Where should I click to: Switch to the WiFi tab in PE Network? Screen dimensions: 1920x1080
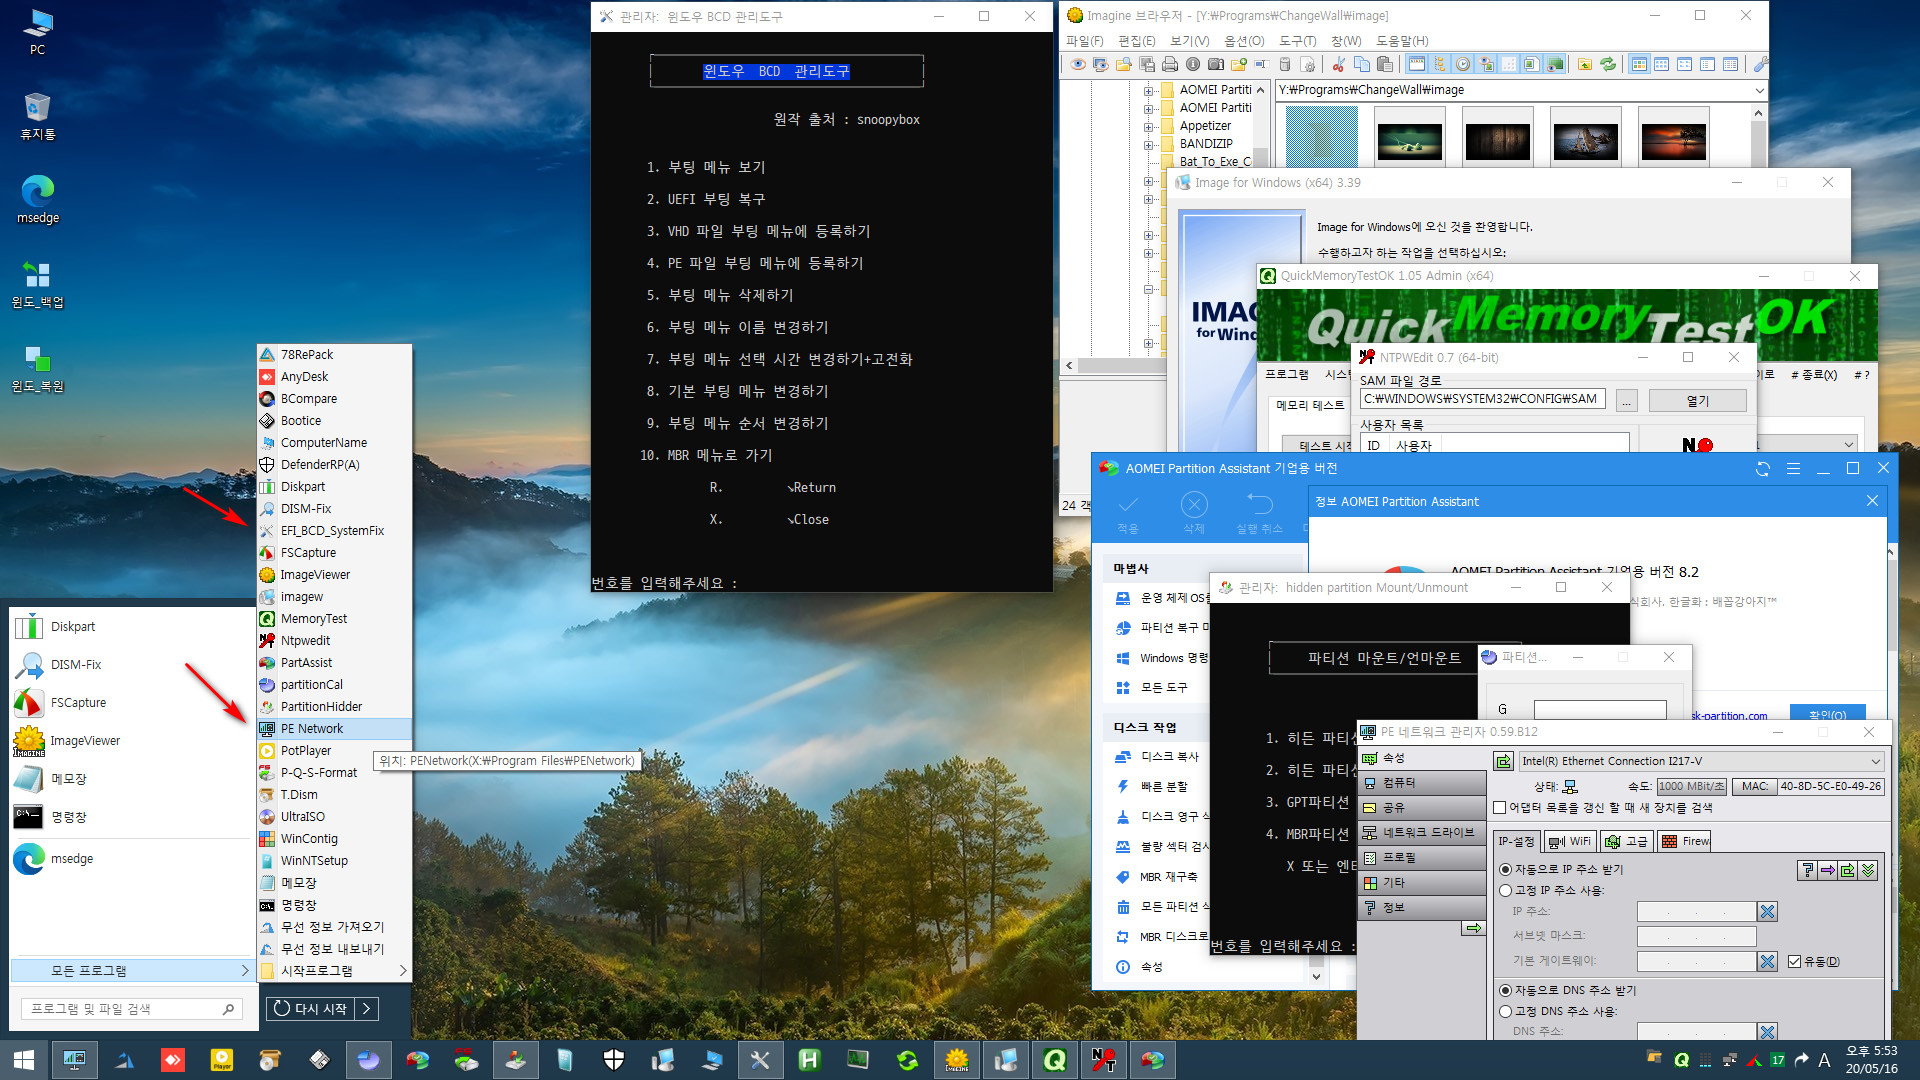1569,841
